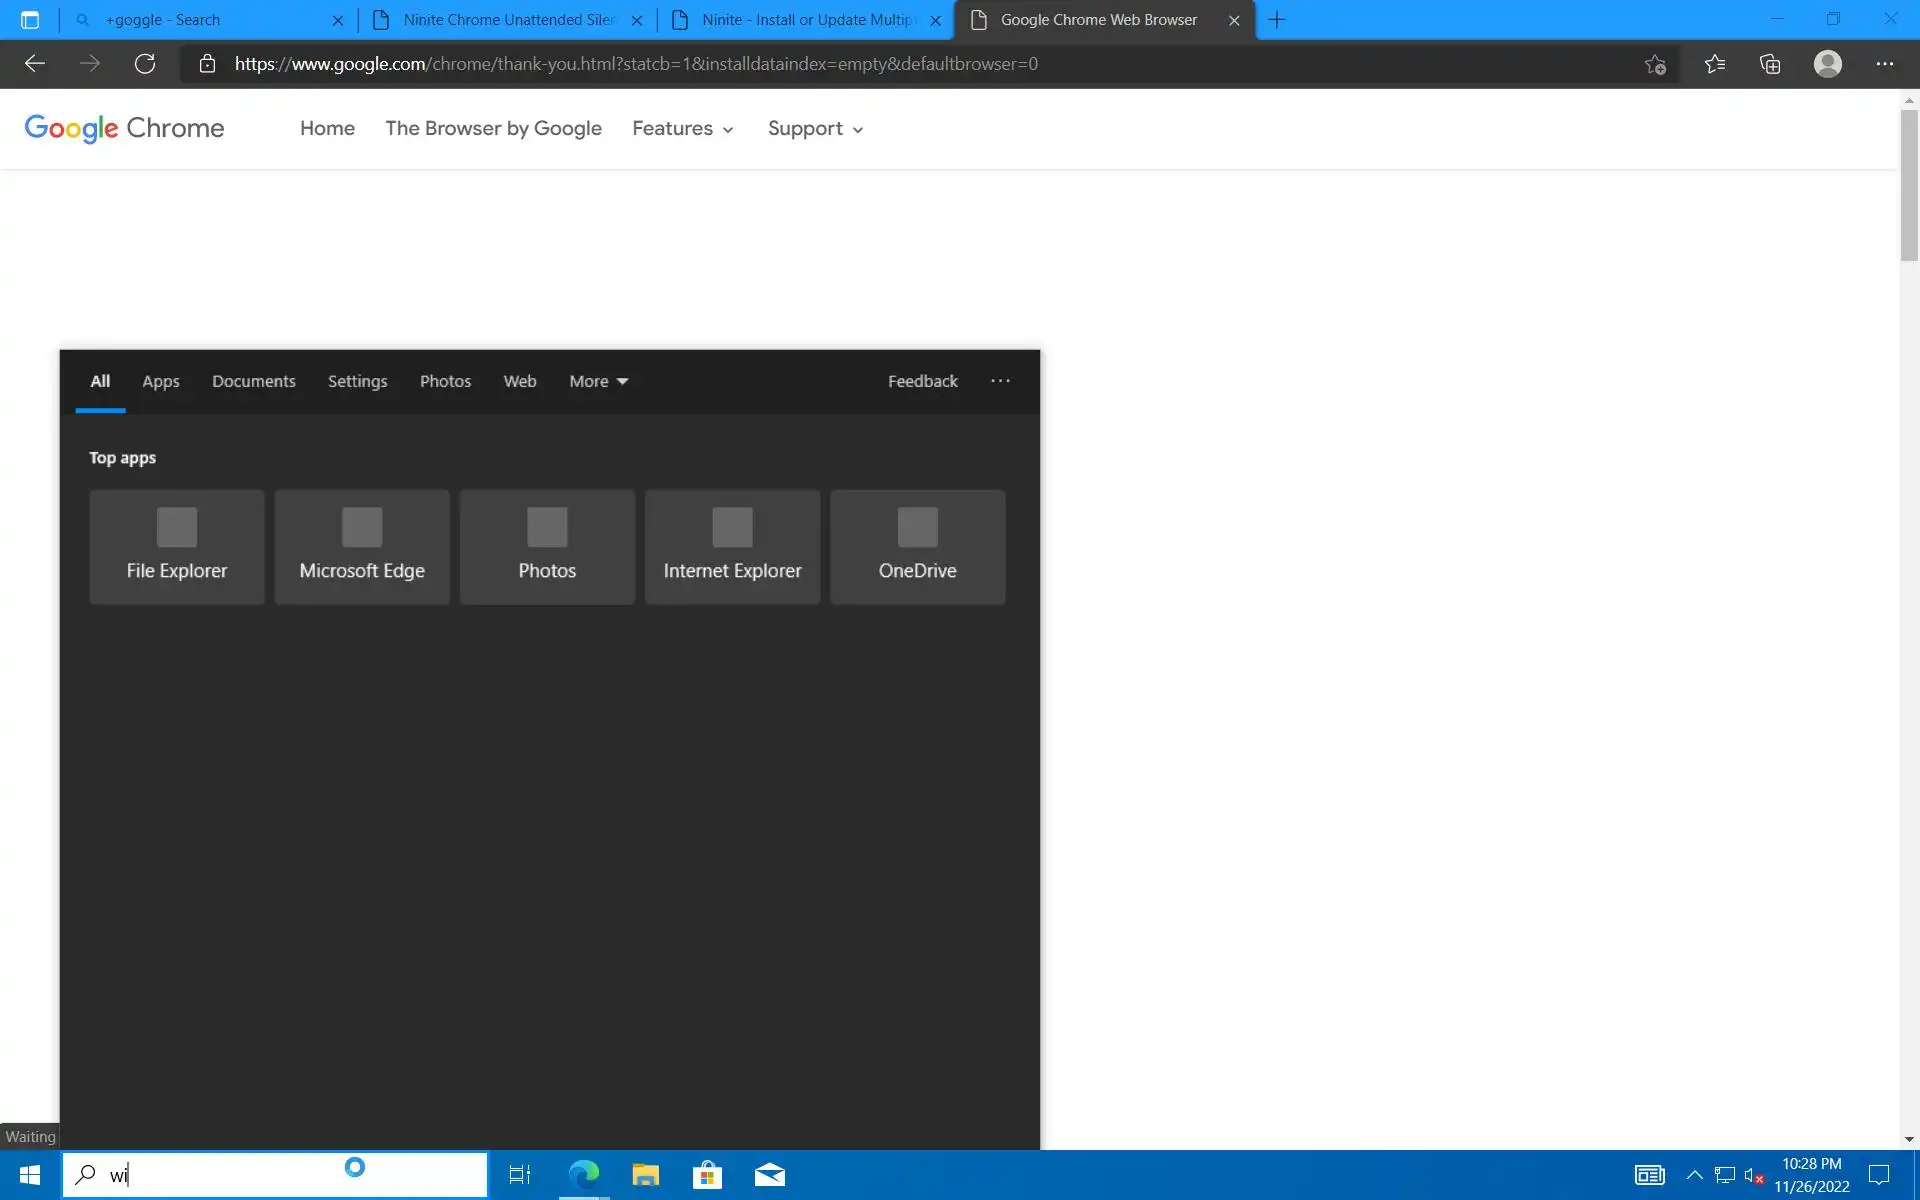The width and height of the screenshot is (1920, 1200).
Task: Expand the Support dropdown menu
Action: click(x=815, y=129)
